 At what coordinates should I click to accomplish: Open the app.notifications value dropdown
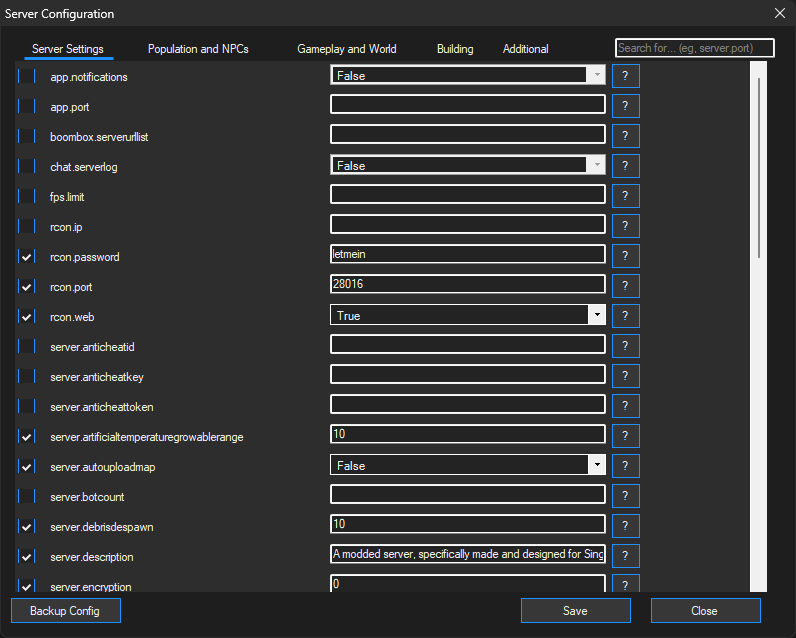[x=597, y=75]
